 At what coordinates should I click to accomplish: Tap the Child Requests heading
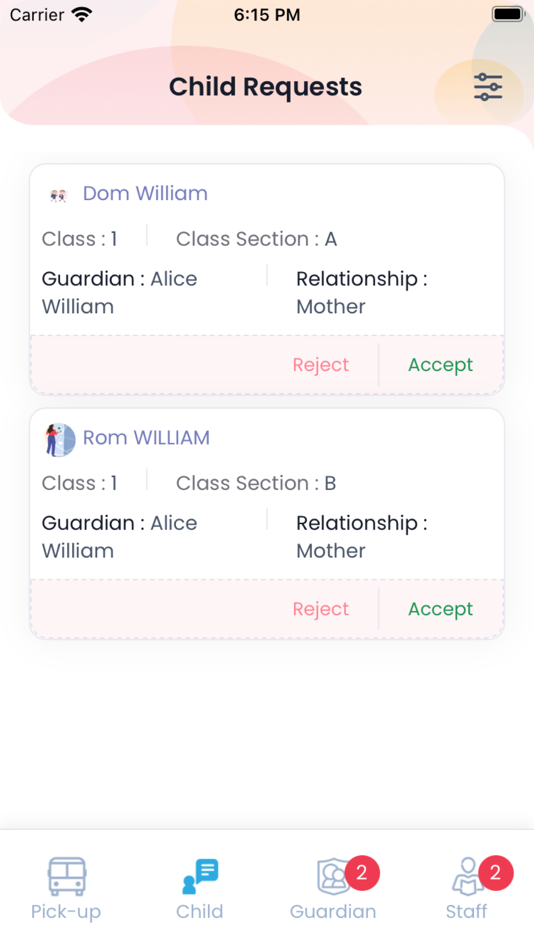(265, 87)
